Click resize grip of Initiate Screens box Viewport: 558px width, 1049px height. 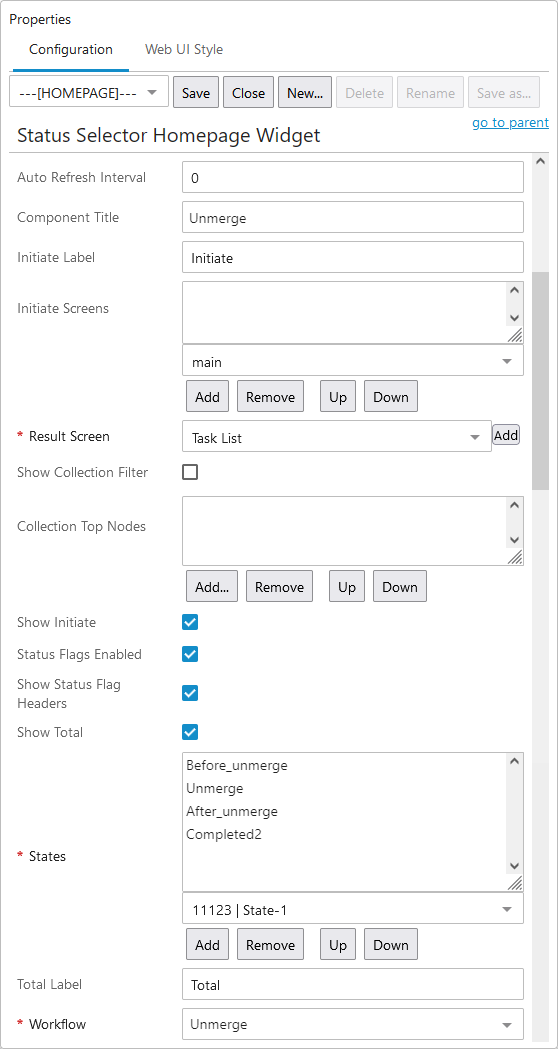515,336
